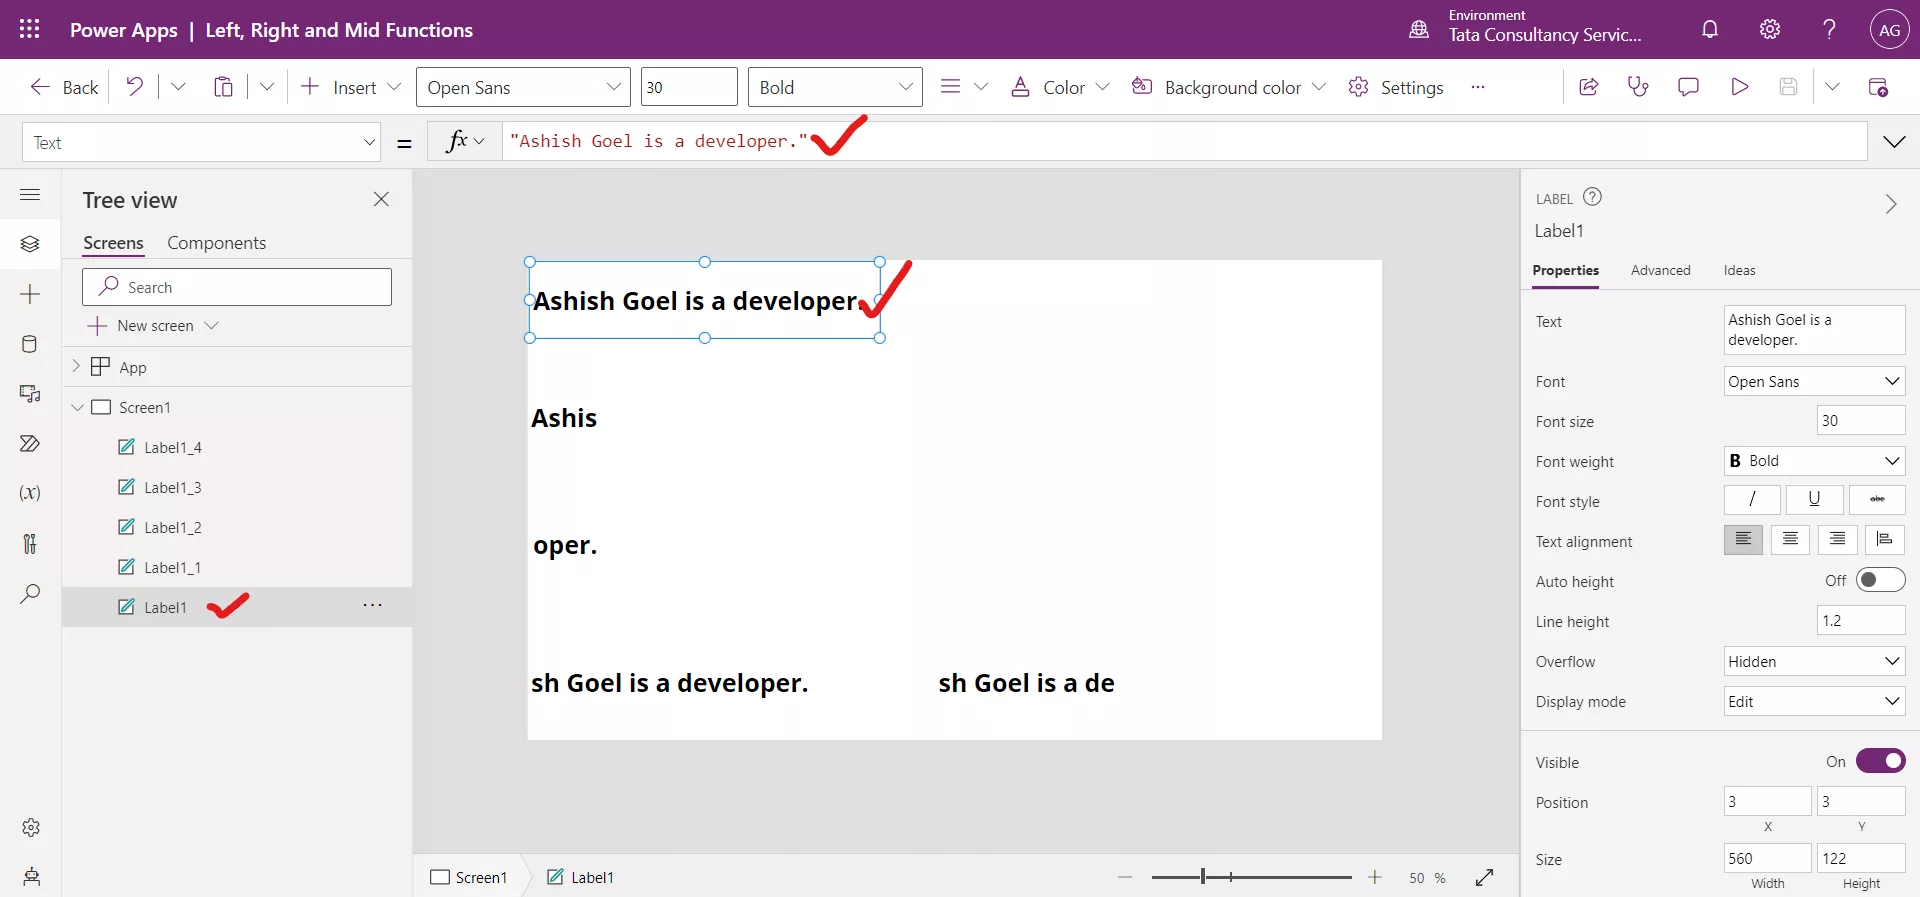Open the AG account avatar
Screen dimensions: 1920x897
(x=1889, y=30)
